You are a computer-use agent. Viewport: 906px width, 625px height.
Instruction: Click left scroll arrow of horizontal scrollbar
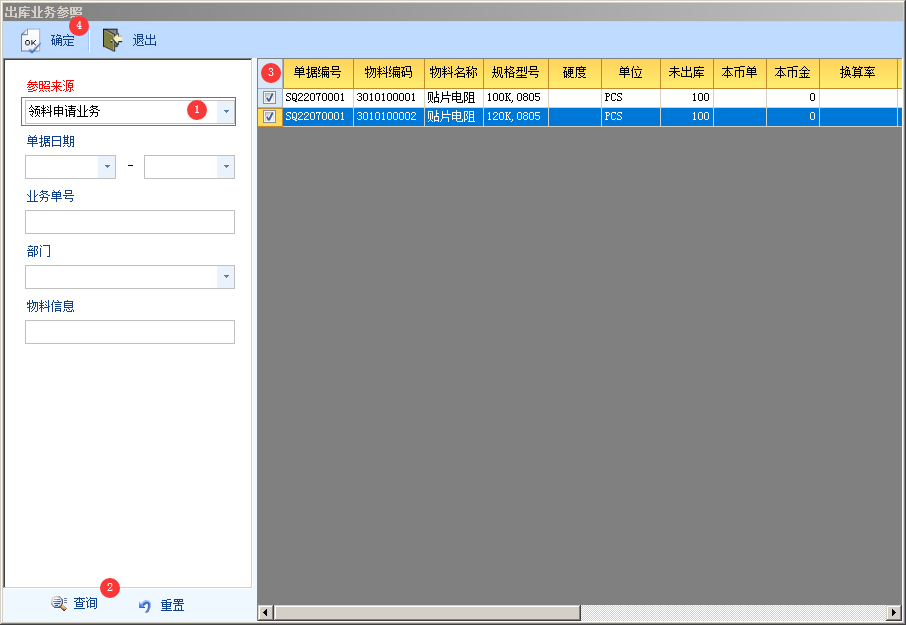coord(265,612)
